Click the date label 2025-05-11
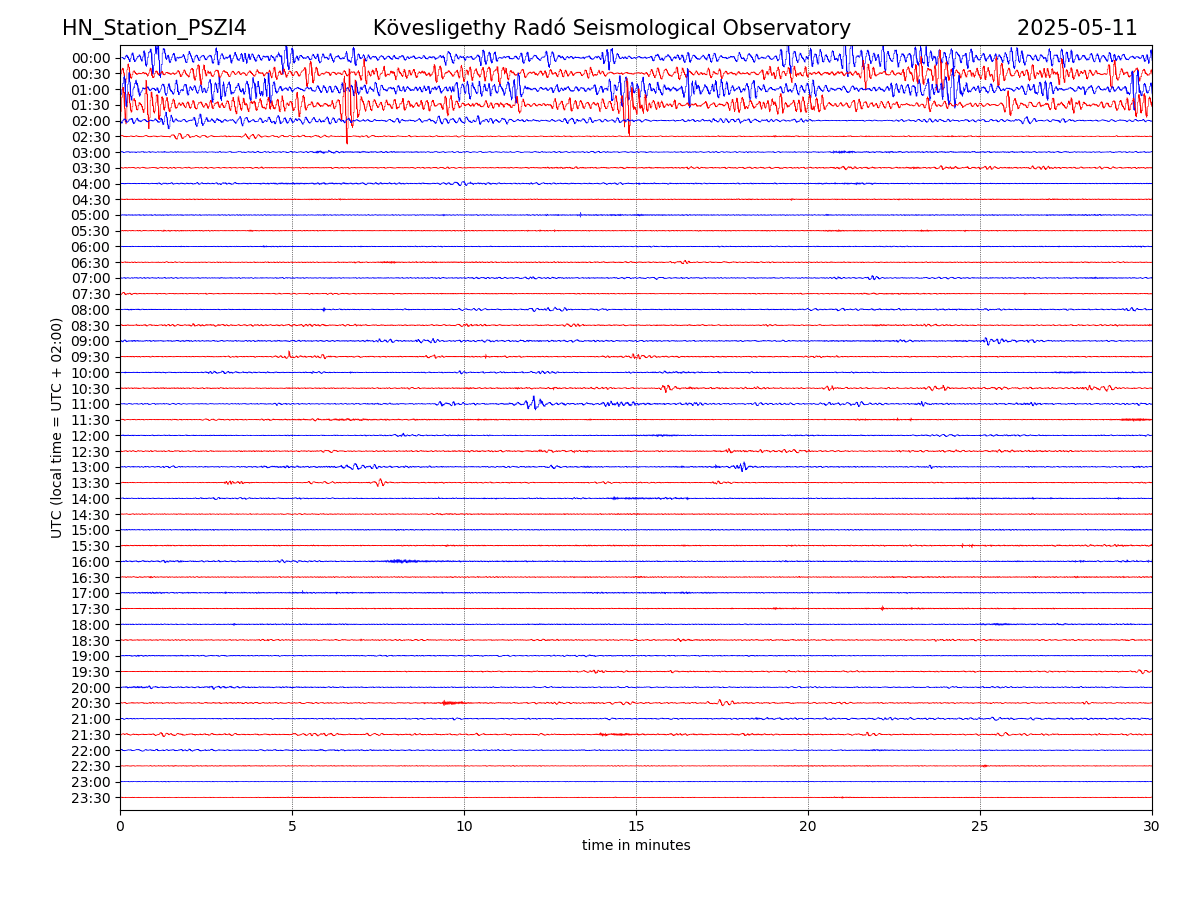 click(x=1076, y=28)
